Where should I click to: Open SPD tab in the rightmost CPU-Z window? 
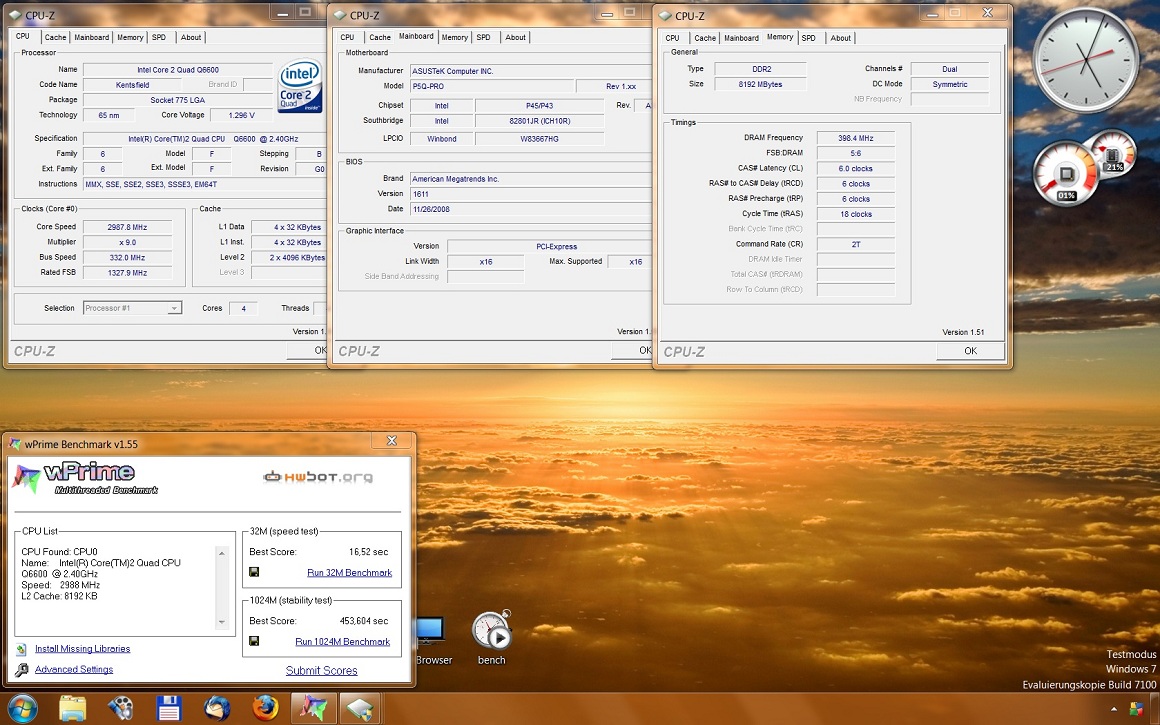point(809,38)
